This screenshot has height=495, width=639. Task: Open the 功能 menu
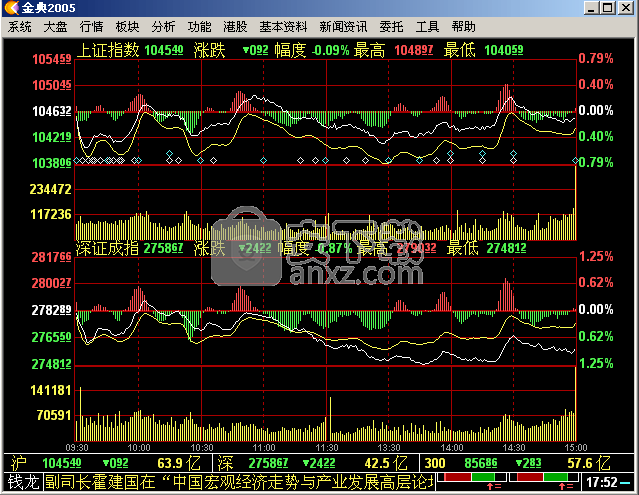(x=199, y=27)
